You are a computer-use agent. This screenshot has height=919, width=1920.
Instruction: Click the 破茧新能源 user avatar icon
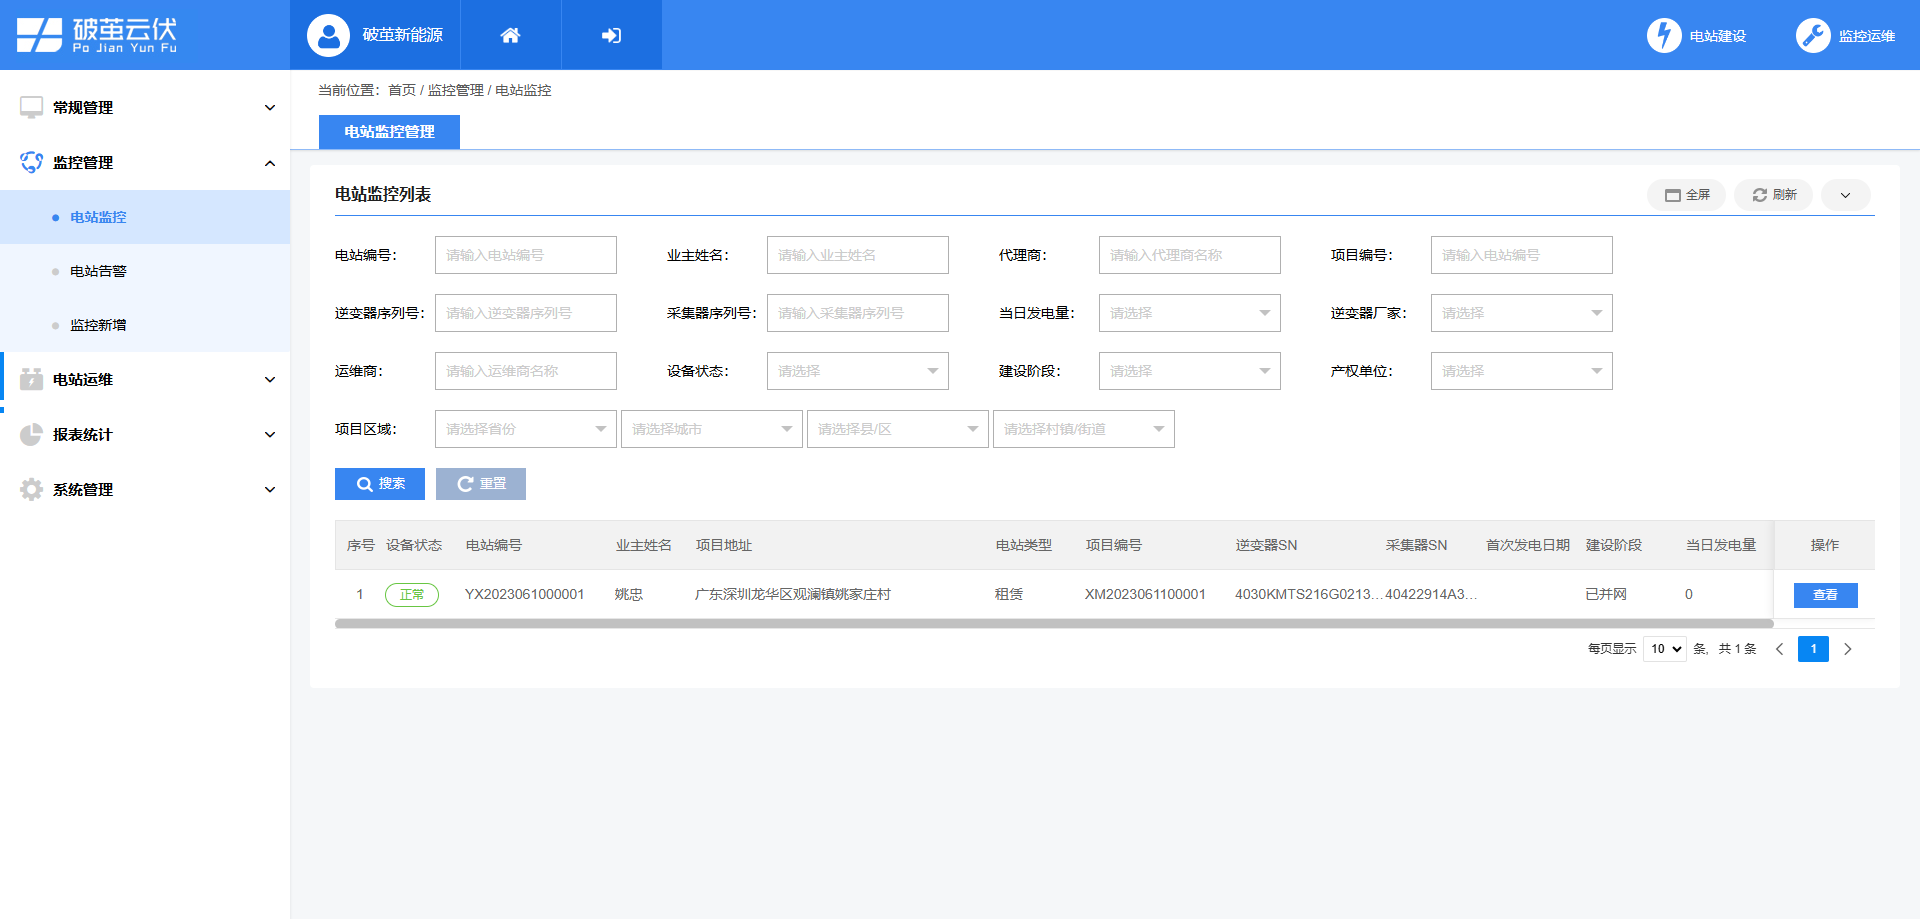[x=326, y=34]
